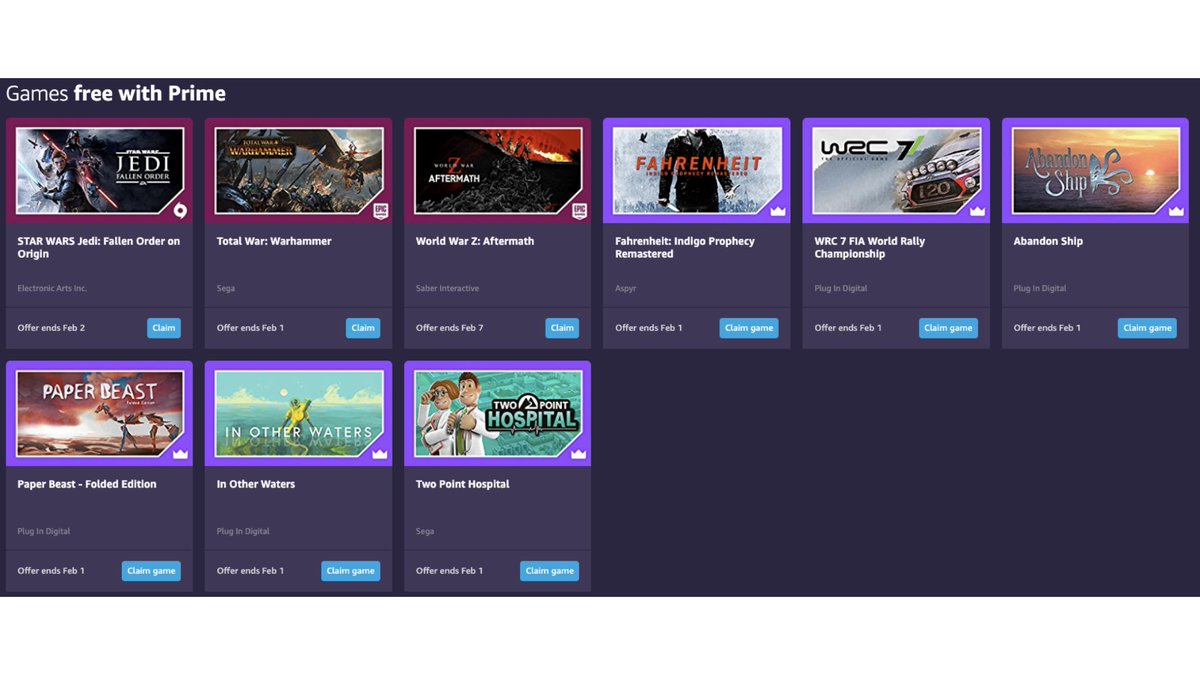Viewport: 1200px width, 675px height.
Task: Claim STAR WARS Jedi: Fallen Order
Action: click(164, 328)
